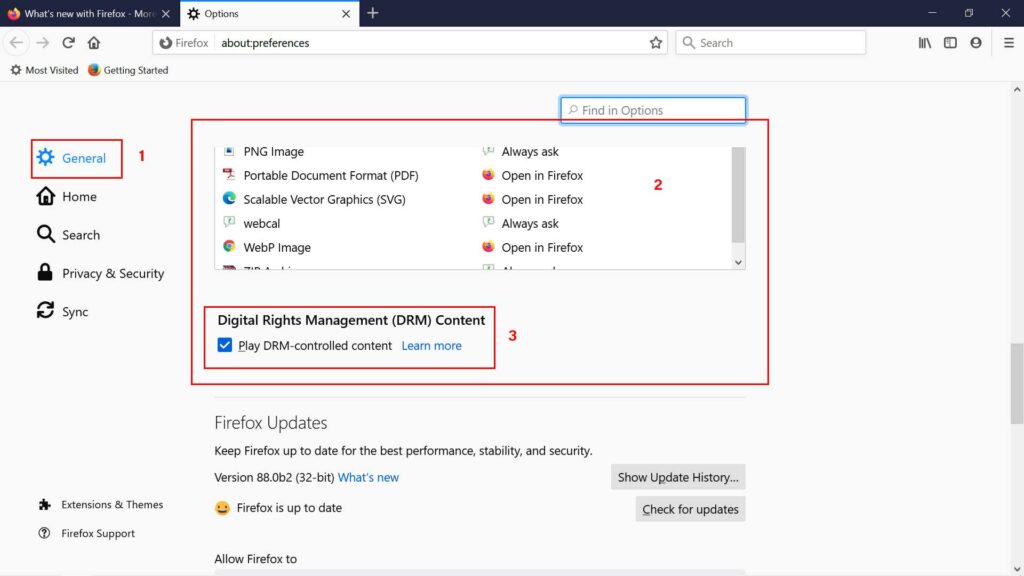Click the WebP Chrome file type icon
This screenshot has width=1024, height=576.
(x=229, y=246)
